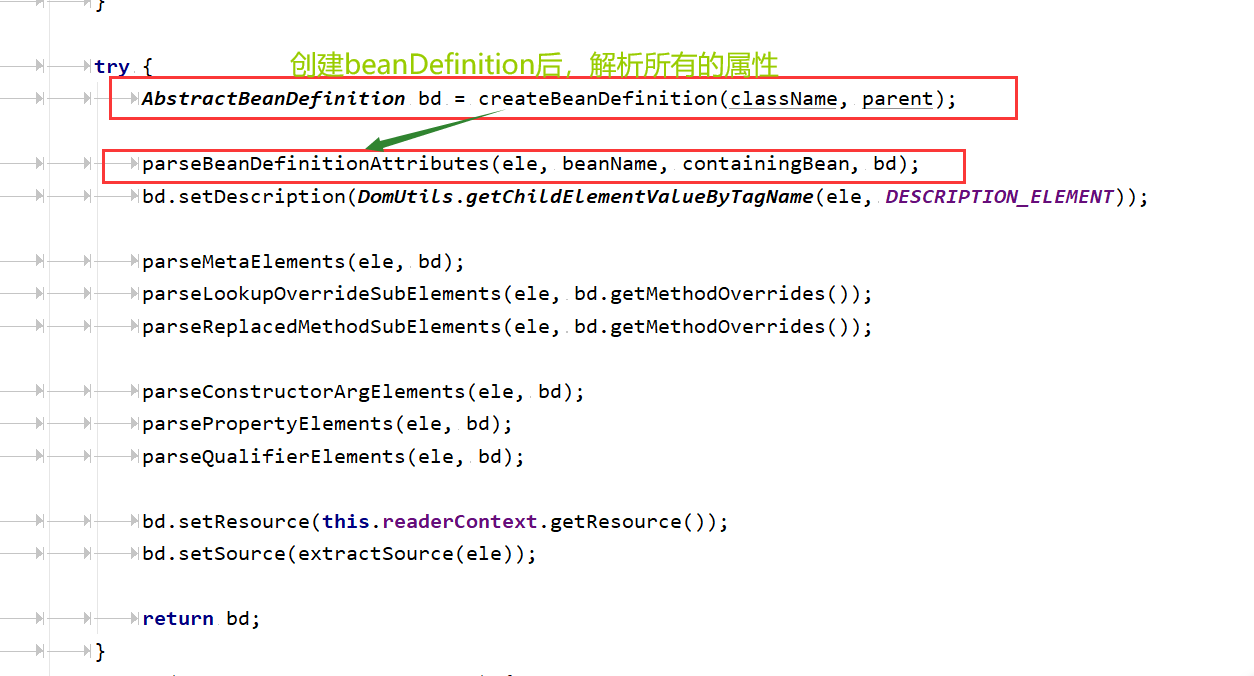Screen dimensions: 1254x676
Task: Select the parent argument
Action: point(897,99)
